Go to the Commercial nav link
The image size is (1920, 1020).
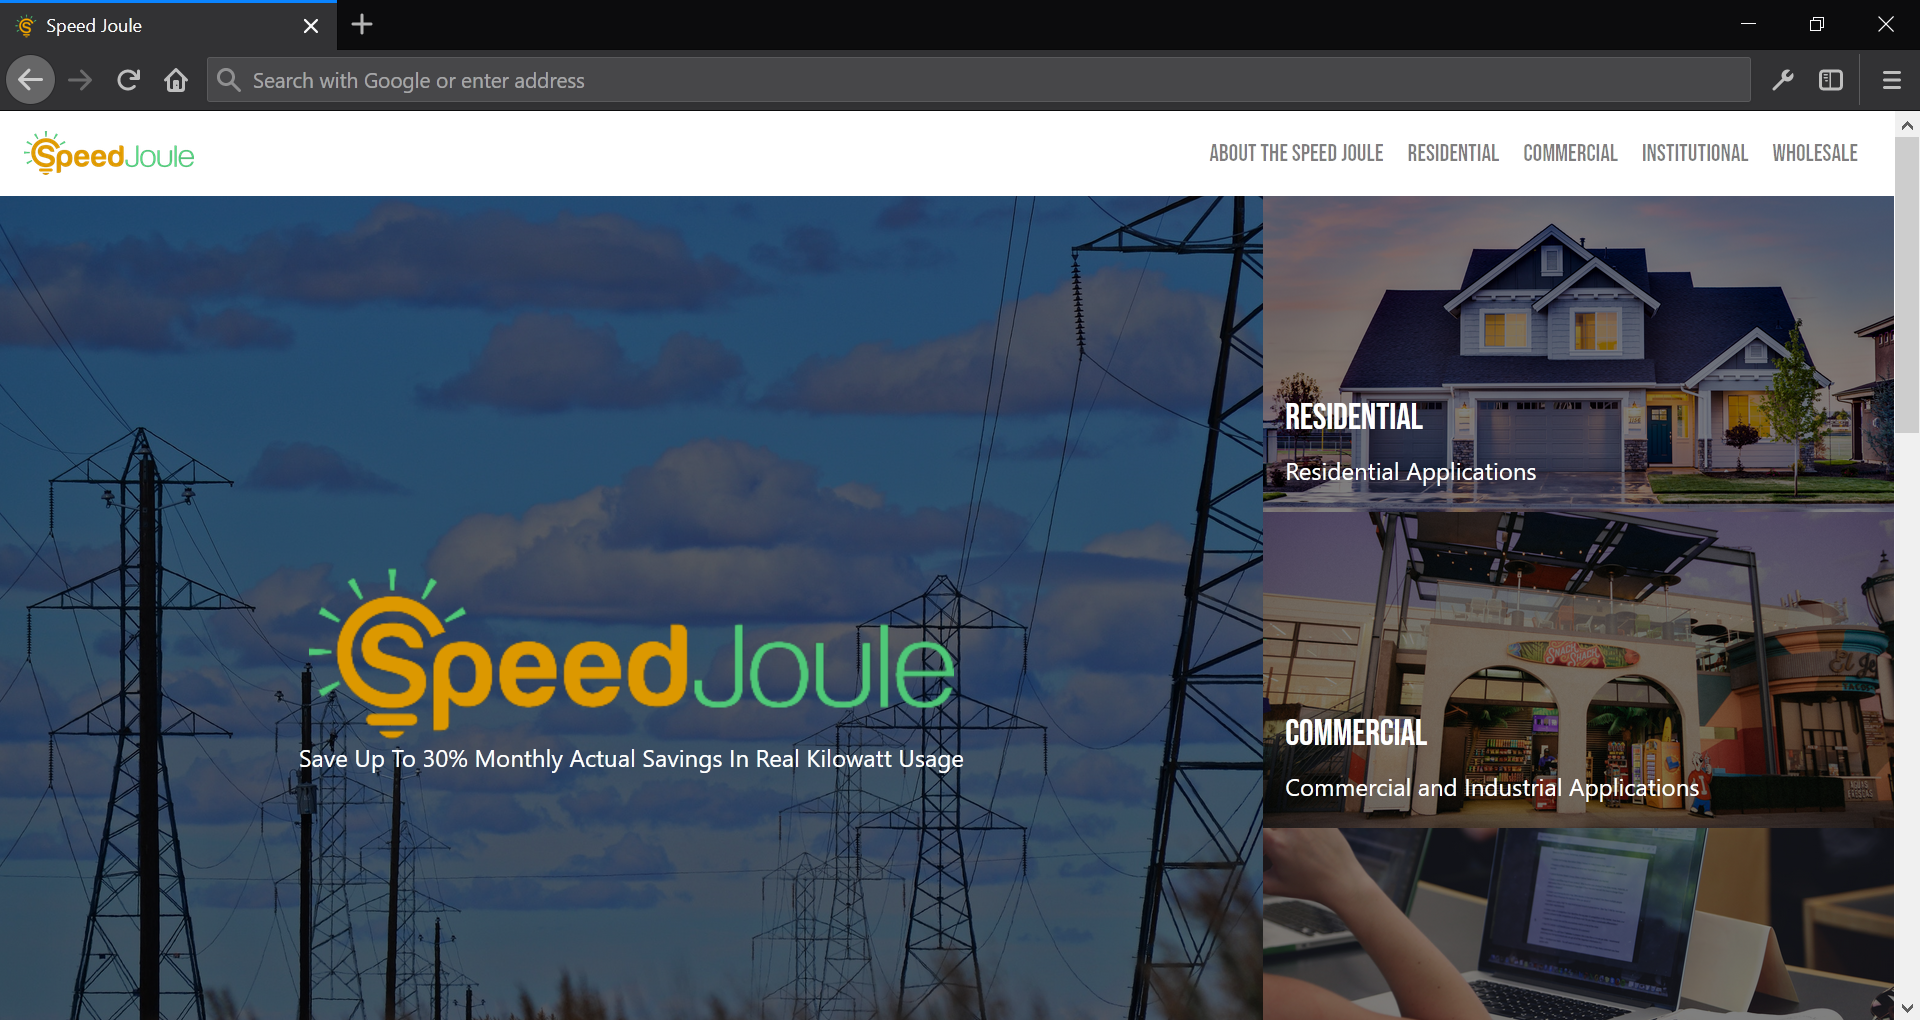pos(1569,153)
